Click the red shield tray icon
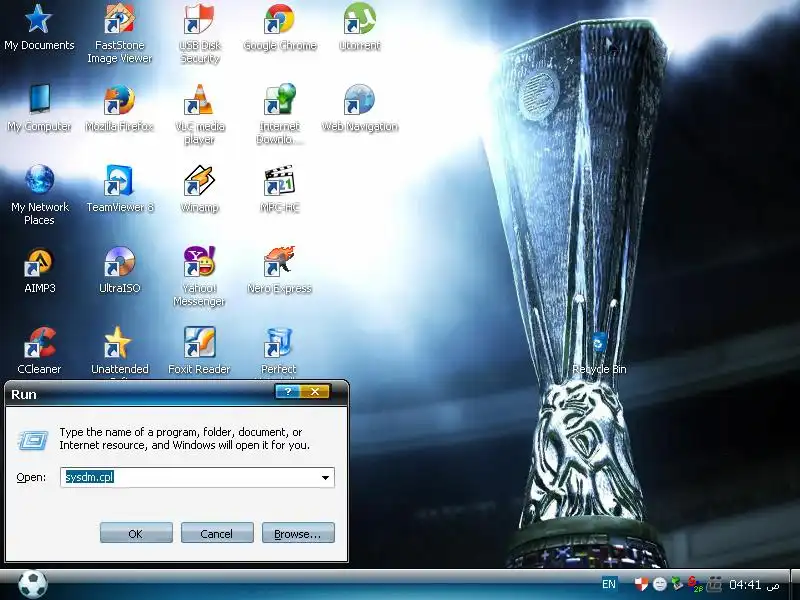The height and width of the screenshot is (600, 800). [x=641, y=584]
